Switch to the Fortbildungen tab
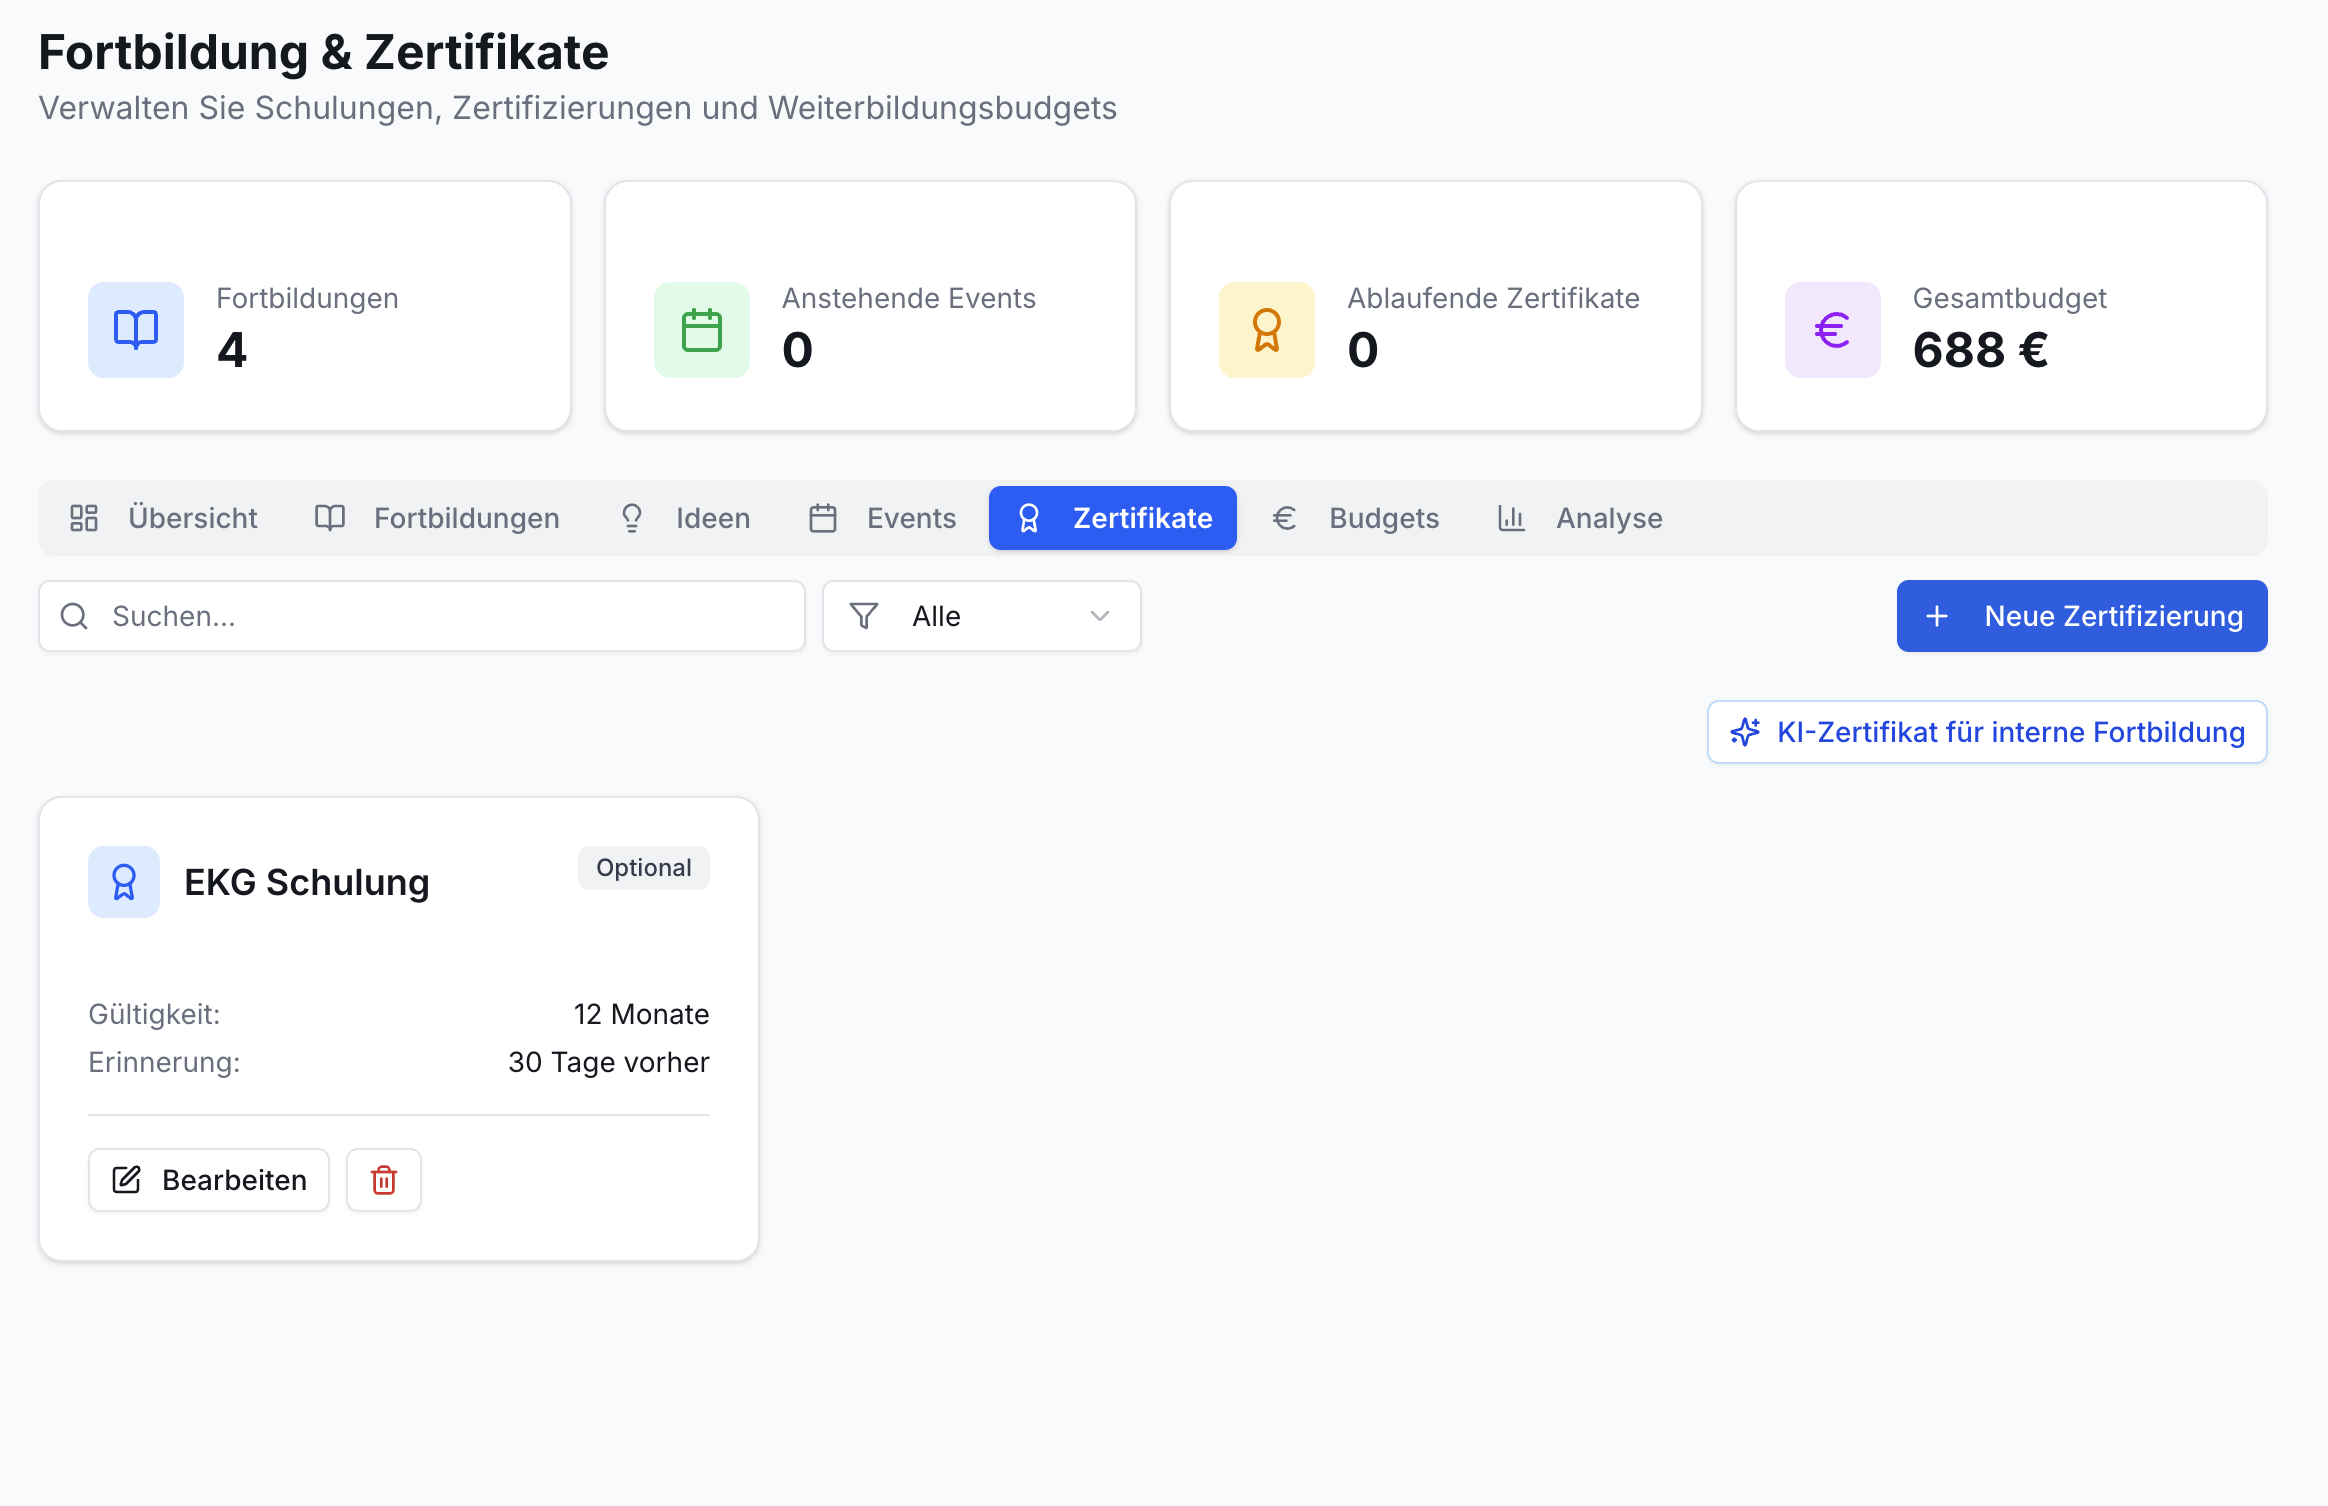 pyautogui.click(x=437, y=518)
